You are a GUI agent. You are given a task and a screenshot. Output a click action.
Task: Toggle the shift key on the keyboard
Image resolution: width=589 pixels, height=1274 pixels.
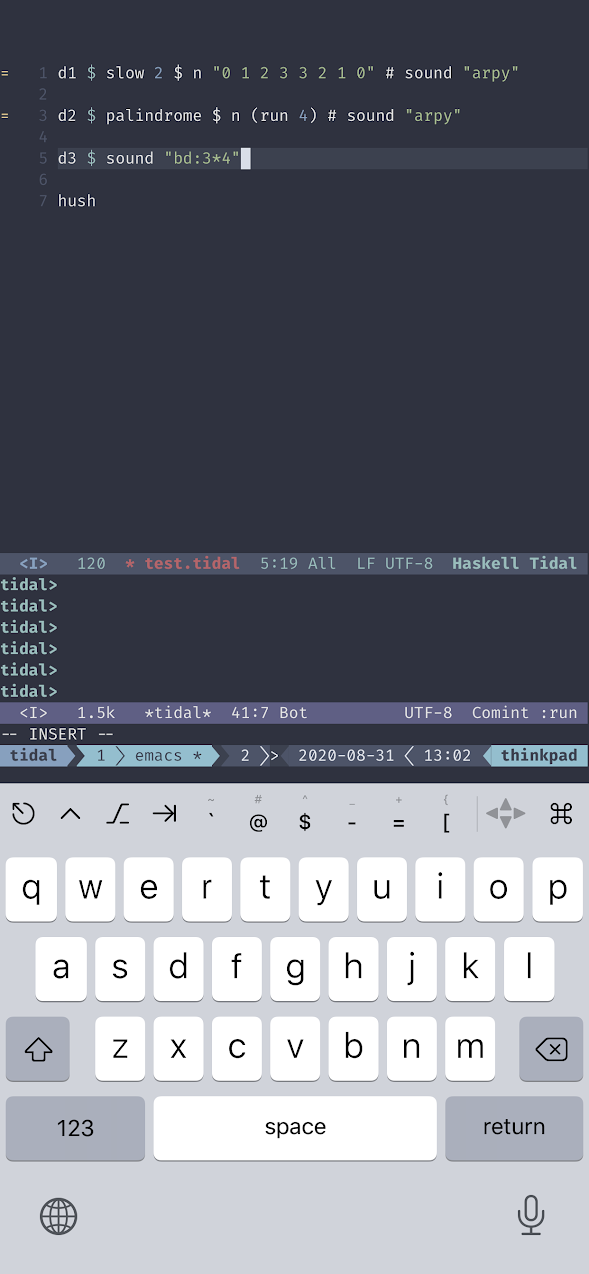[x=38, y=1049]
